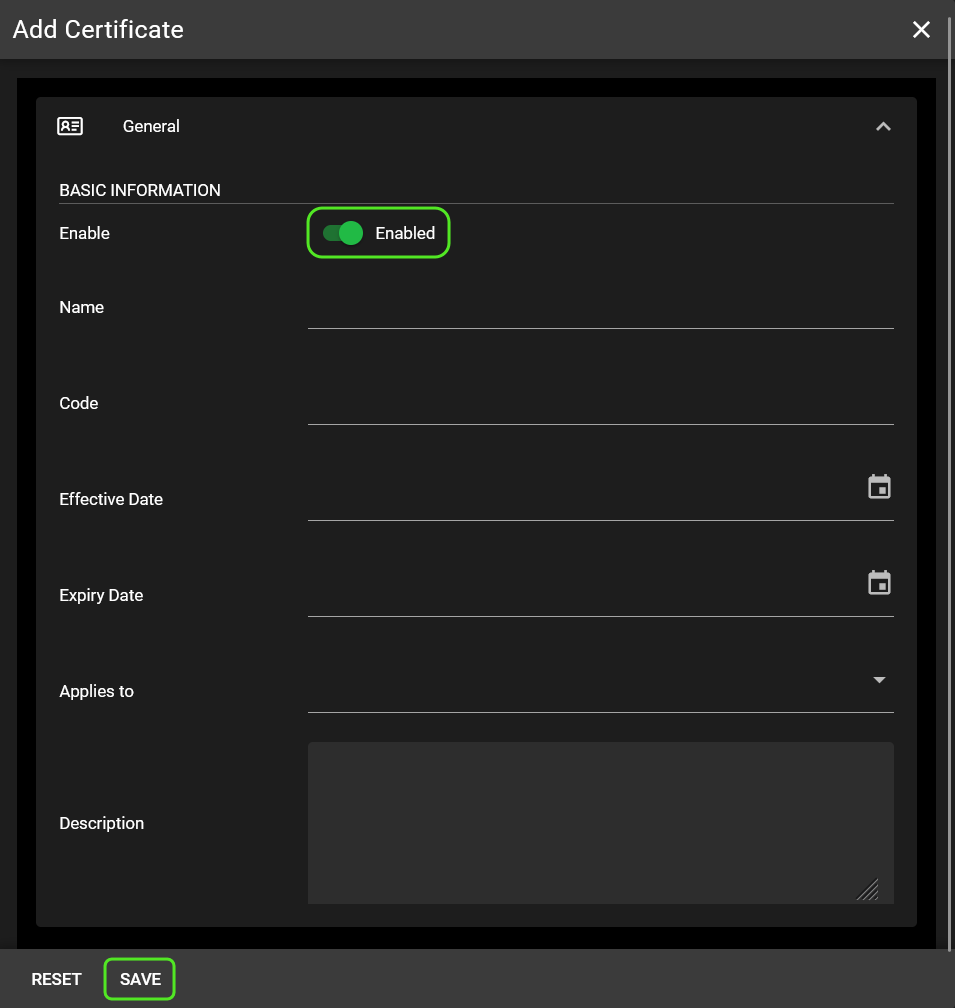Click inside the Description text area
955x1008 pixels.
[600, 823]
